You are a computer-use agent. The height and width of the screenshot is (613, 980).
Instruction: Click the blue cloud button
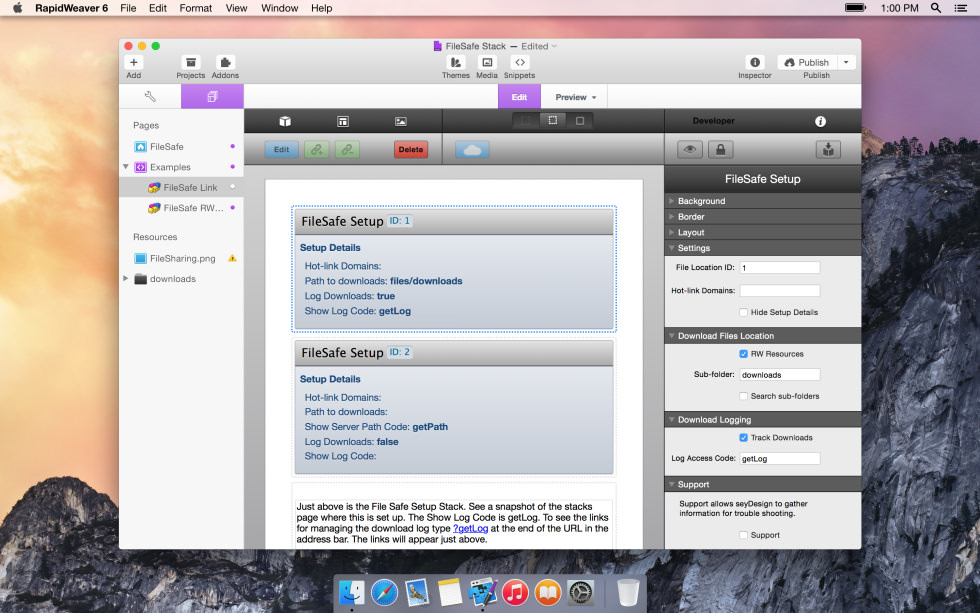pos(472,149)
